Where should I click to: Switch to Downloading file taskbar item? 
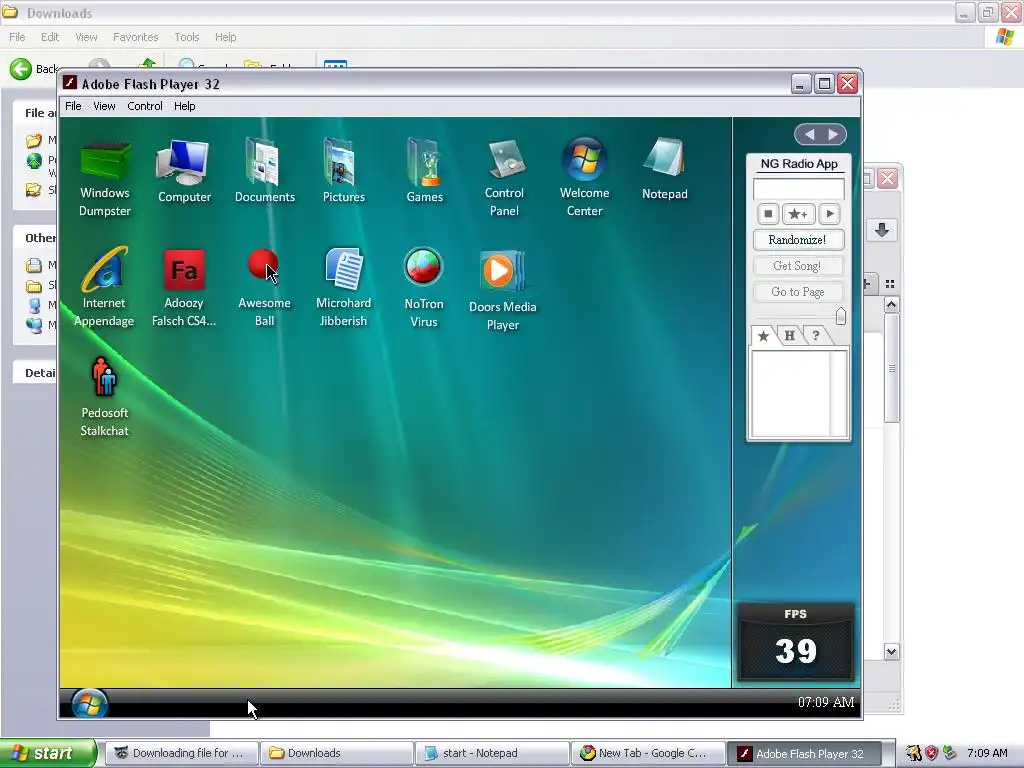click(181, 753)
